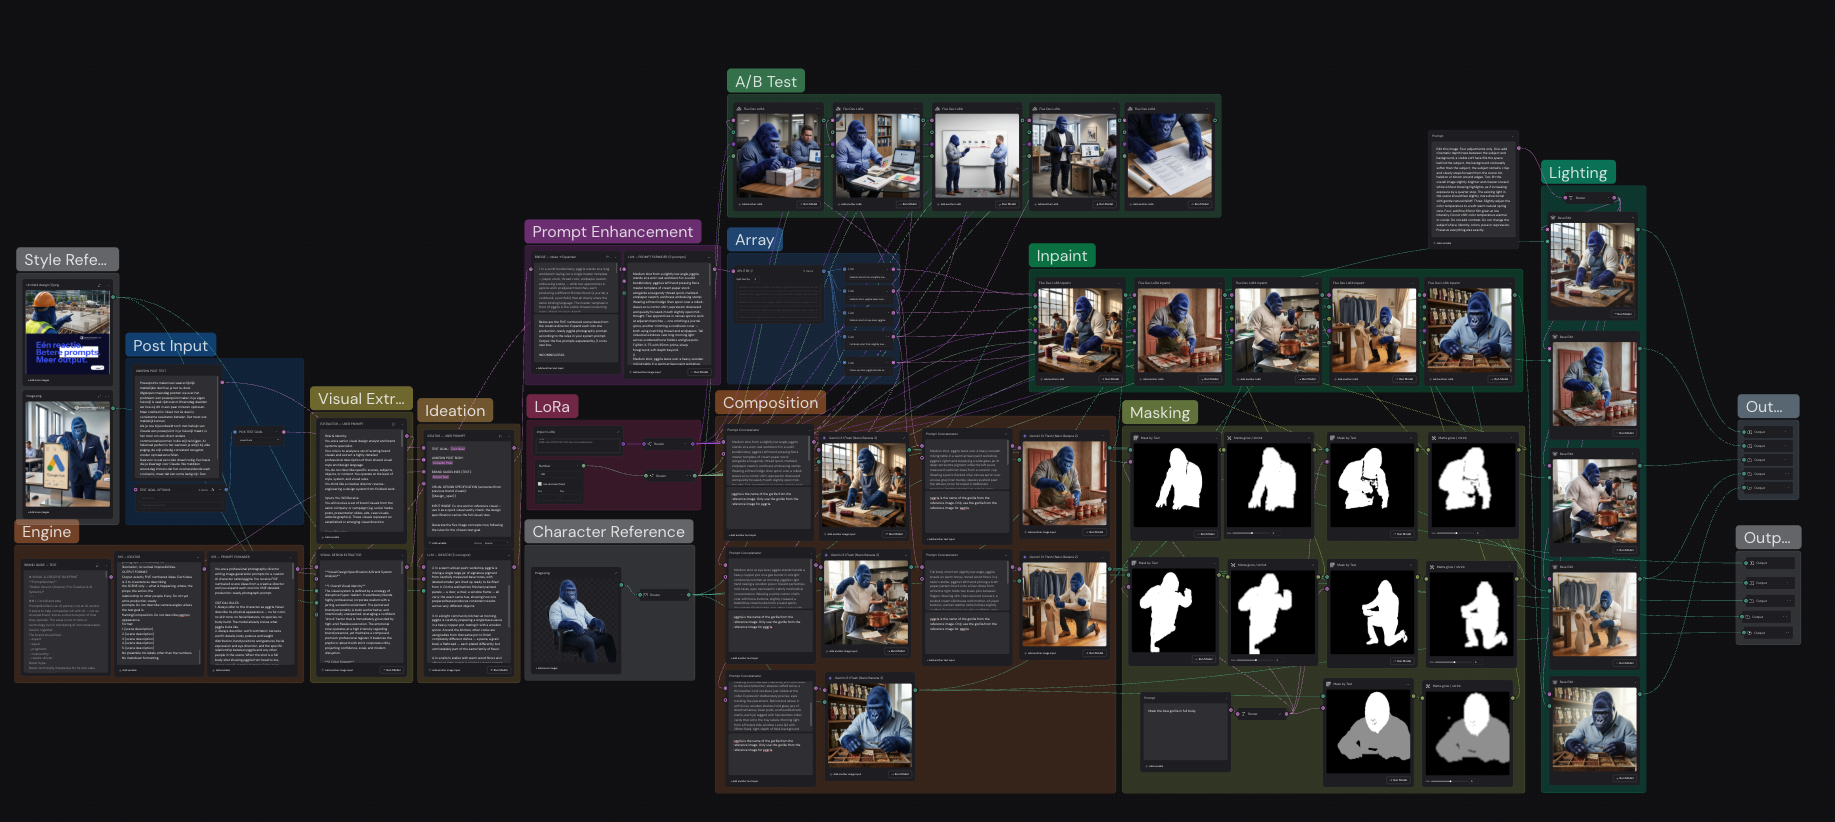Select seated gorilla Character Reference image

575,620
